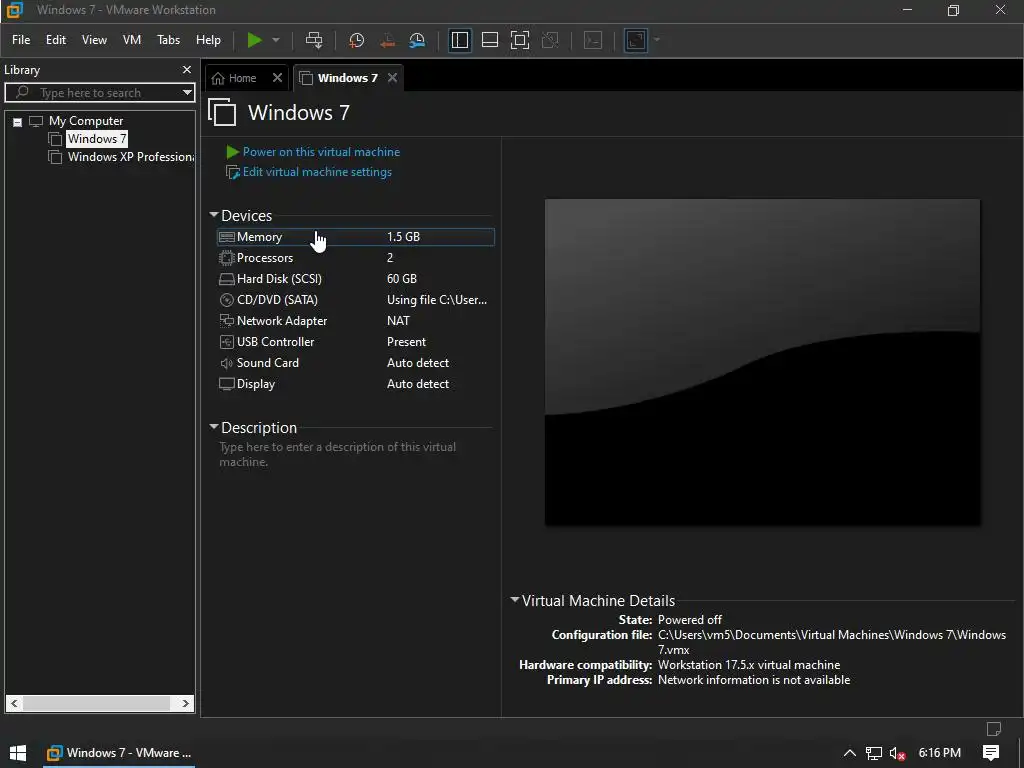Screen dimensions: 1024x768
Task: Click VMware Workstation taskbar button
Action: click(120, 753)
